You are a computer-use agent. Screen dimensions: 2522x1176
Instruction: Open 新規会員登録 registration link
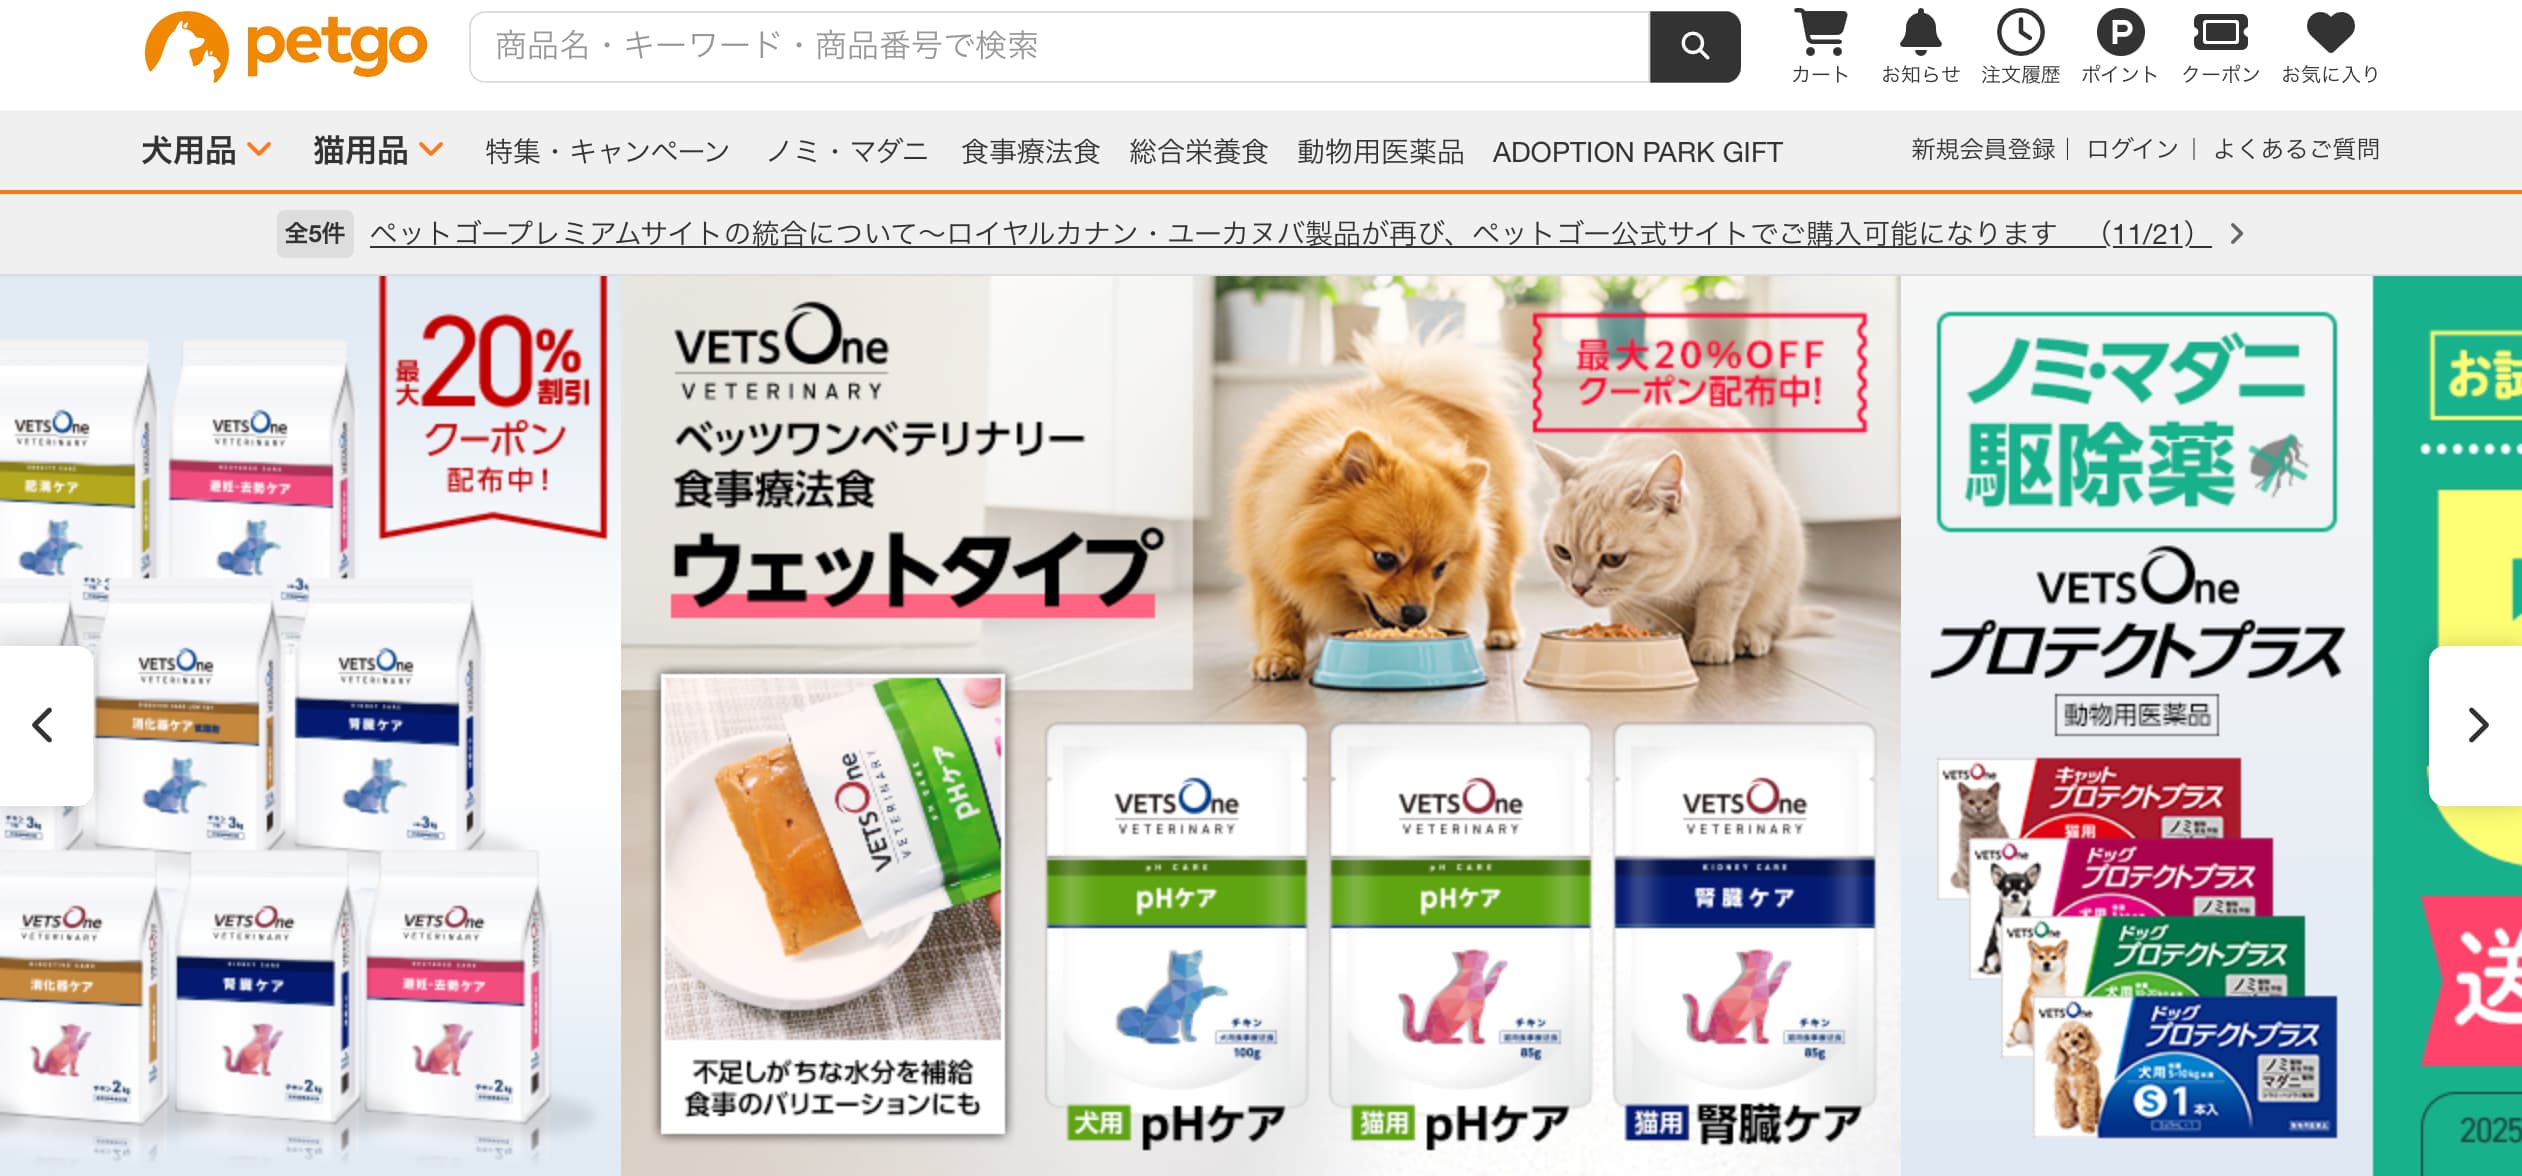pos(1983,150)
